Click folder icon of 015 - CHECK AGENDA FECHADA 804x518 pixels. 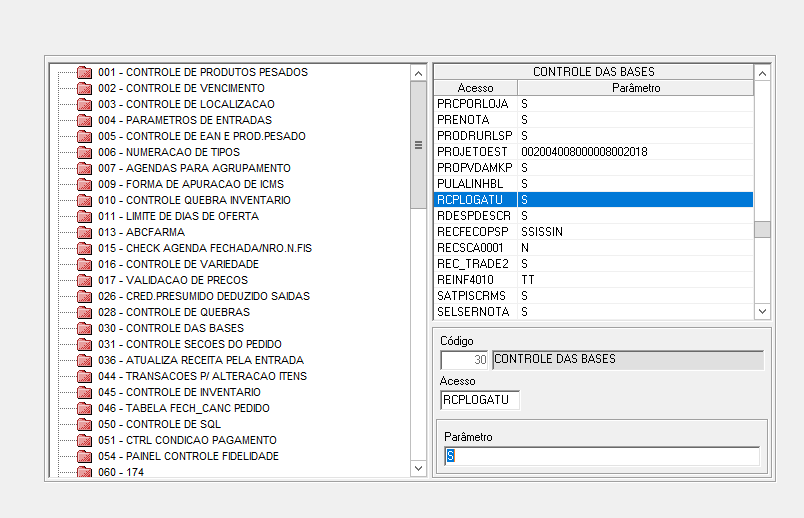click(x=84, y=248)
